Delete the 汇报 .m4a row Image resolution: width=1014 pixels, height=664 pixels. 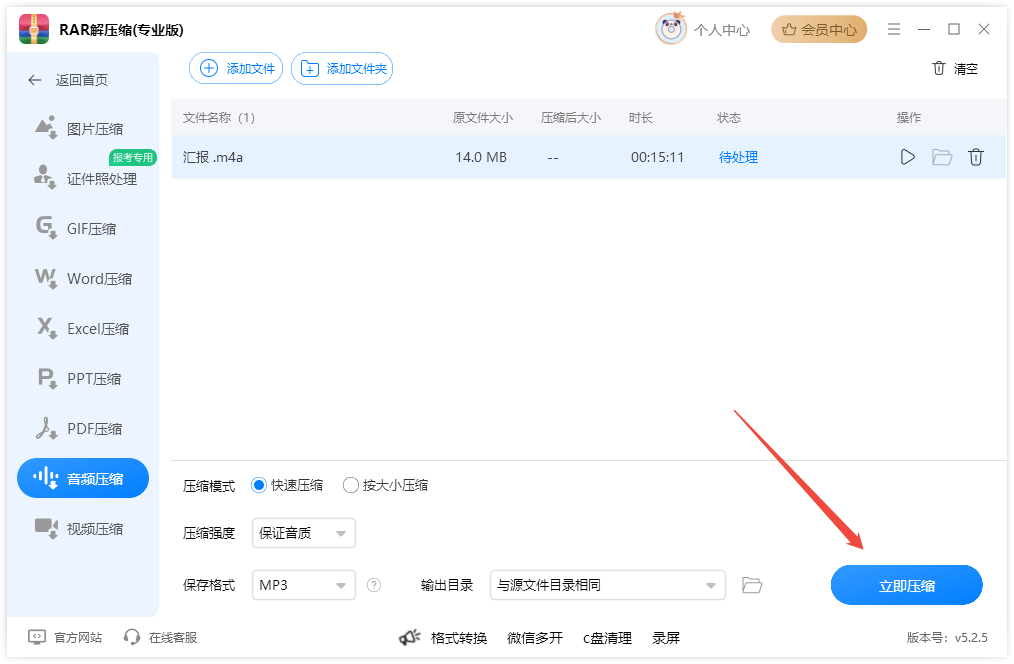(975, 157)
